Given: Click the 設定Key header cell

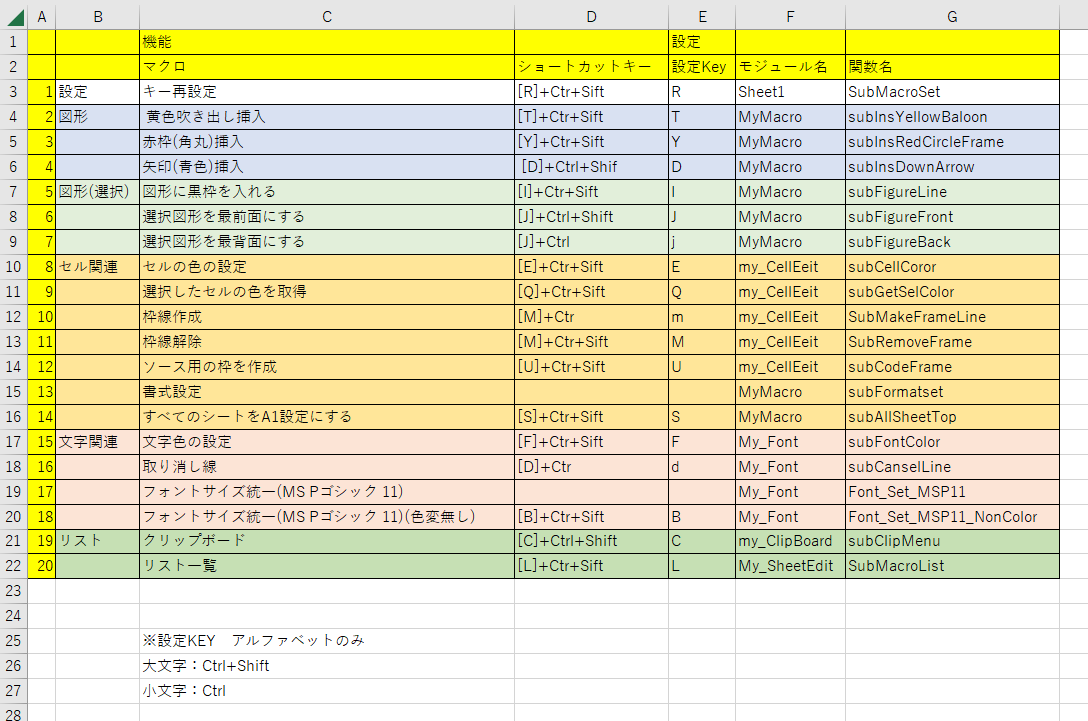Looking at the screenshot, I should pyautogui.click(x=702, y=67).
